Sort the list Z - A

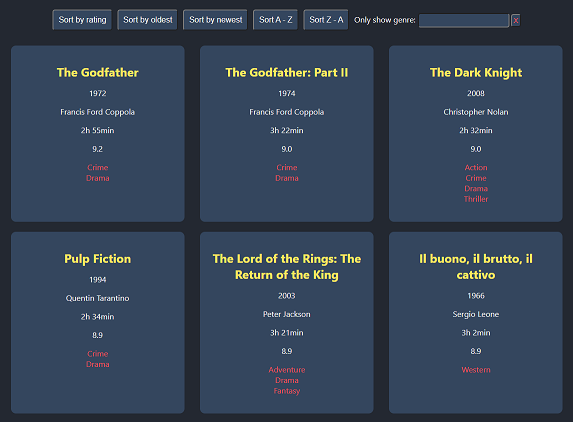pos(326,20)
